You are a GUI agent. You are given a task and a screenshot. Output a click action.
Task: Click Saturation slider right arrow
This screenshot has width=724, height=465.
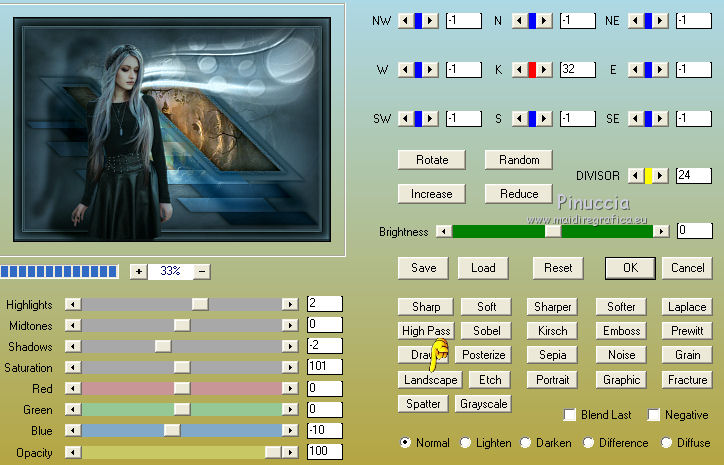pyautogui.click(x=290, y=367)
